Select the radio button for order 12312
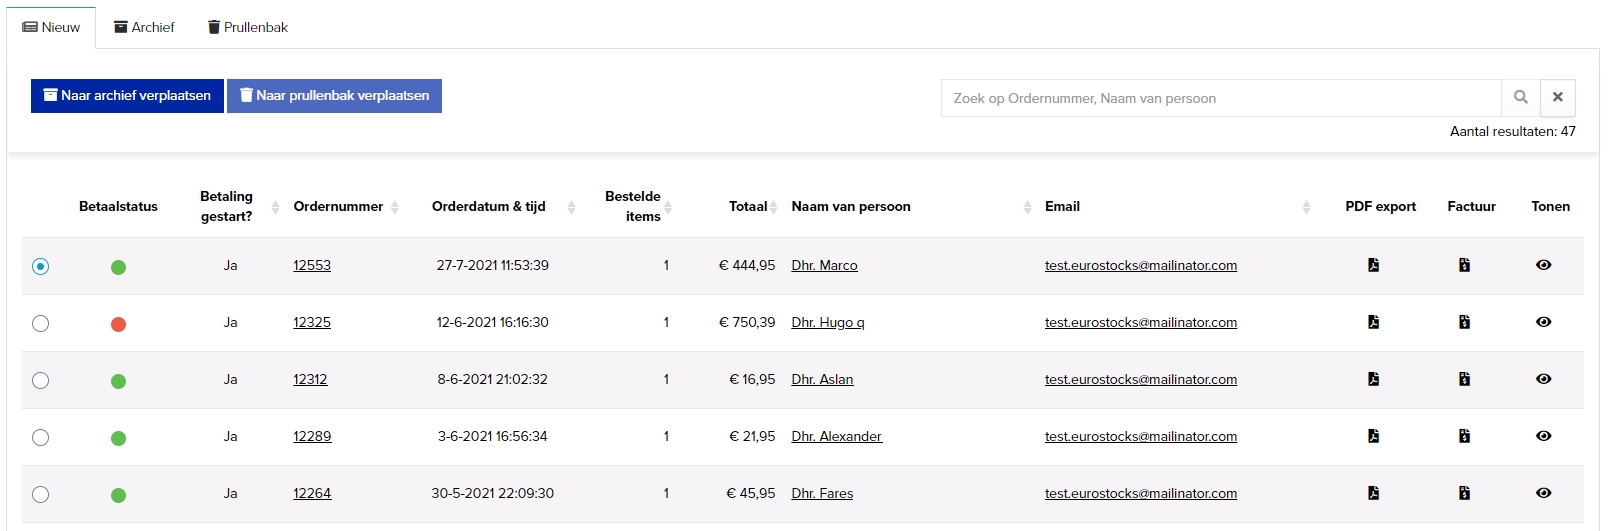 click(40, 380)
